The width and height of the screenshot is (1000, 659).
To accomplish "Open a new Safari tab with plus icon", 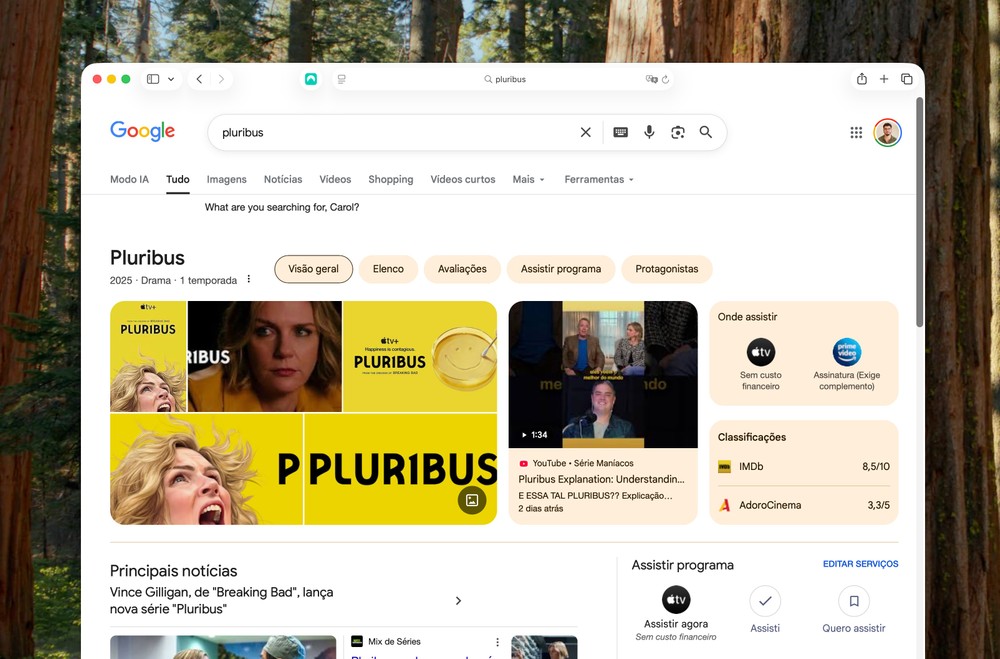I will click(x=884, y=79).
